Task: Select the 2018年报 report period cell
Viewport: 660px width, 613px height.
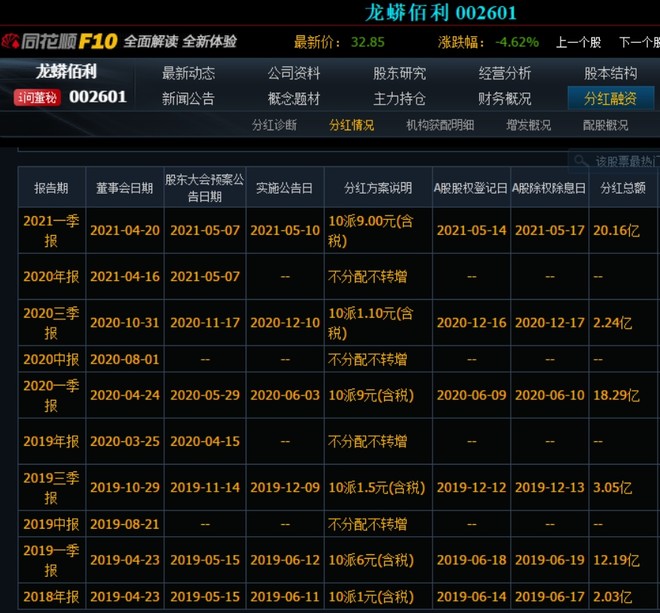Action: 51,597
